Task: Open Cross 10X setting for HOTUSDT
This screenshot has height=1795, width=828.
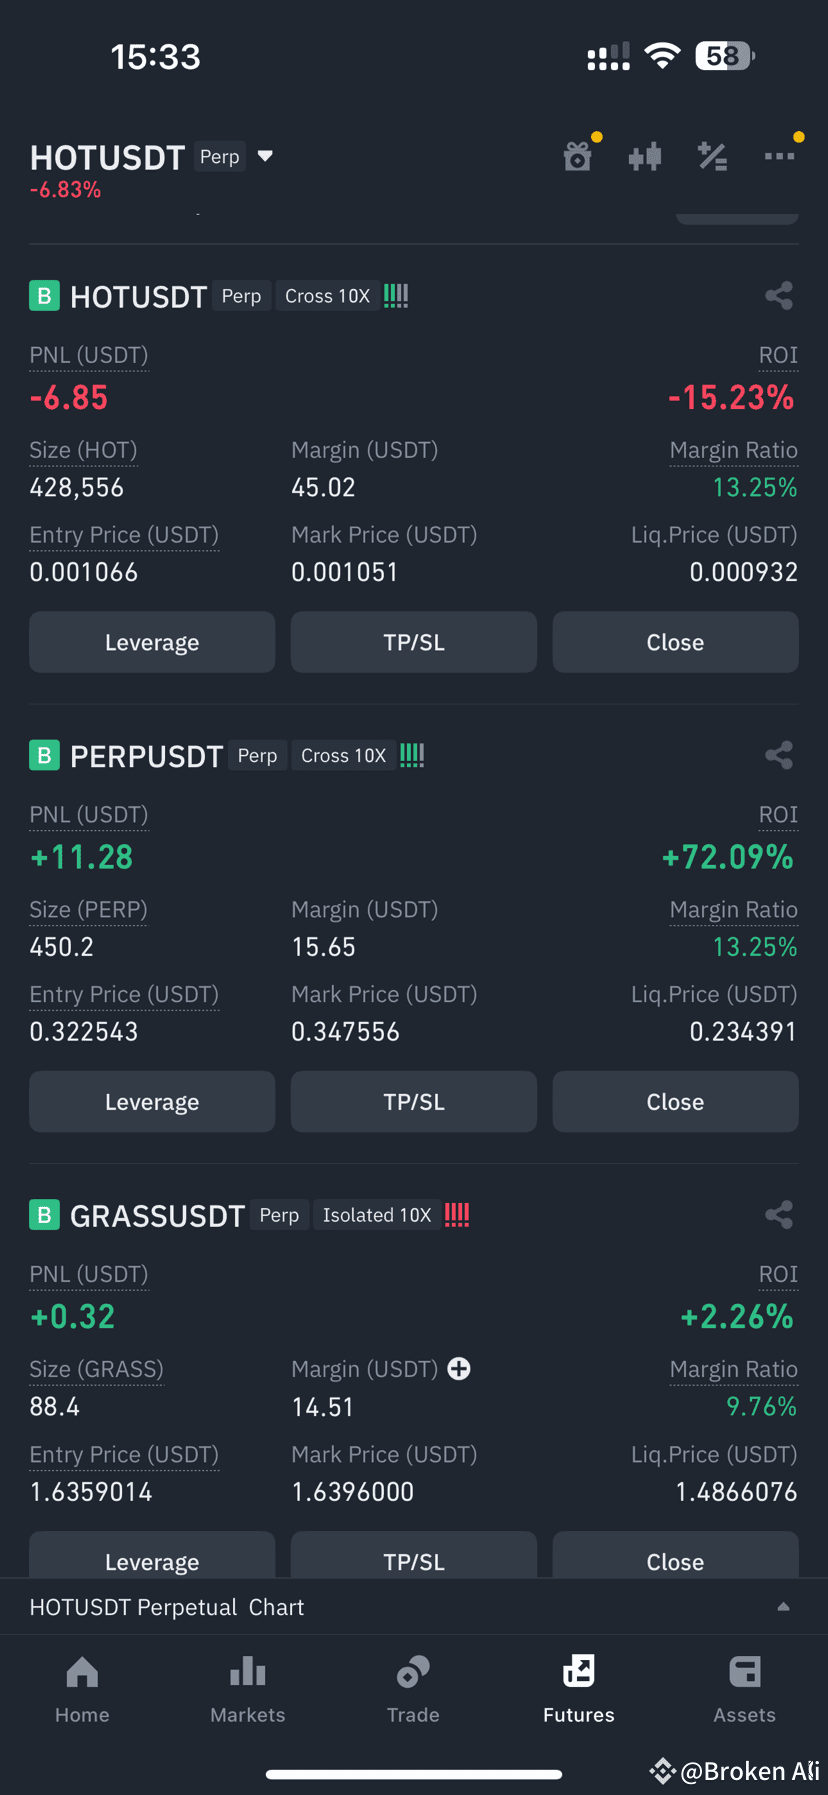Action: tap(328, 296)
